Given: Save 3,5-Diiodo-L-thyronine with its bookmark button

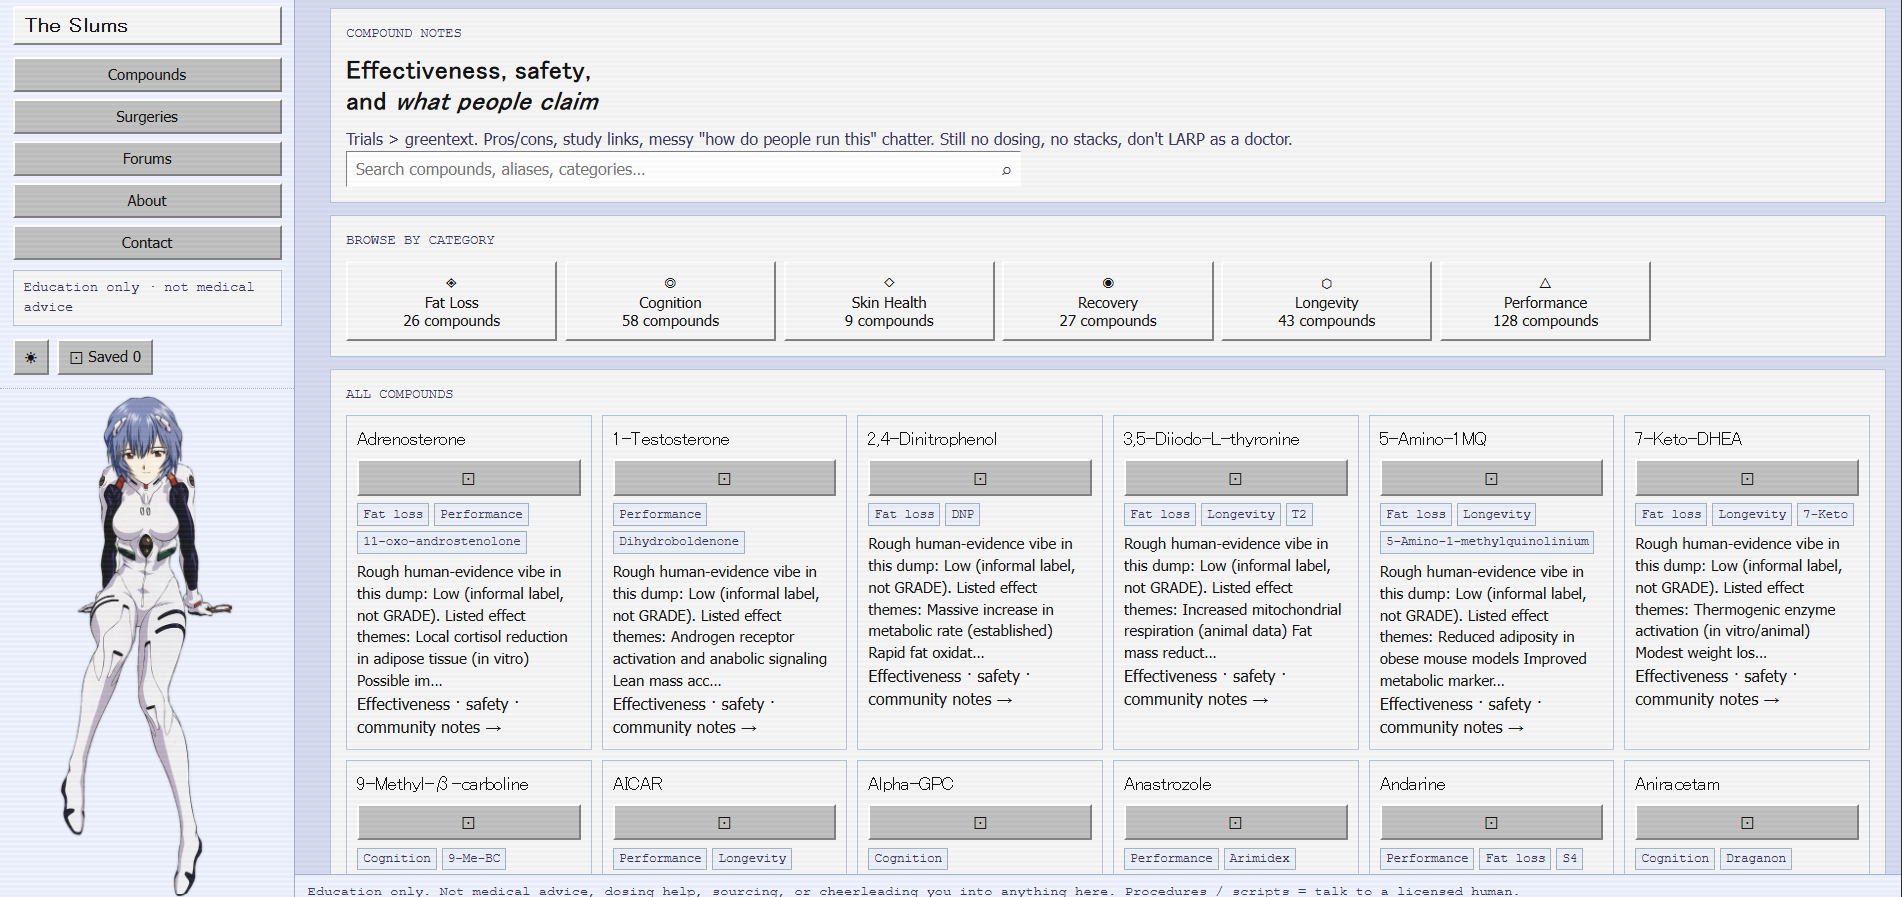Looking at the screenshot, I should click(1236, 478).
